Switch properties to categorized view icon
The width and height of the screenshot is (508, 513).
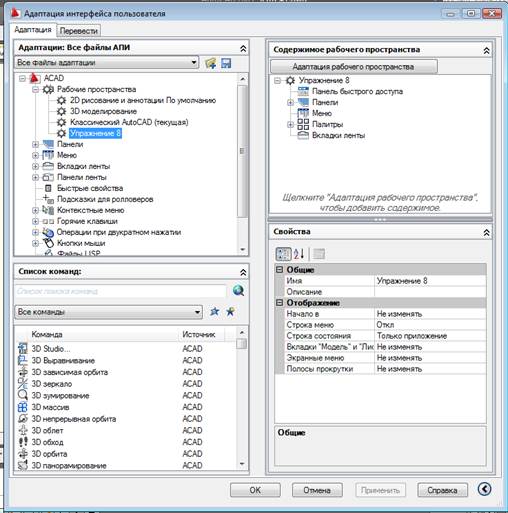(x=283, y=254)
